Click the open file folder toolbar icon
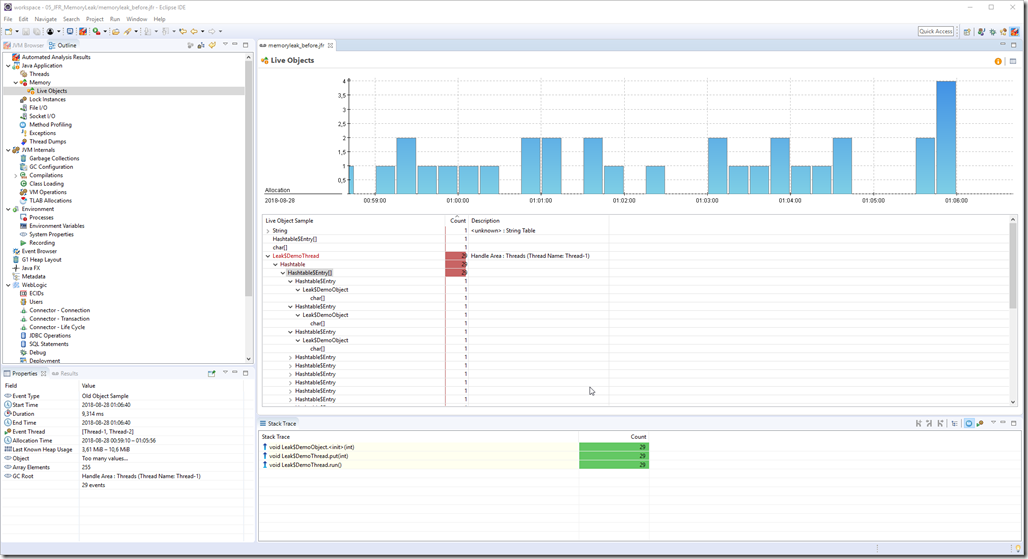Viewport: 1028px width, 559px height. pos(115,31)
